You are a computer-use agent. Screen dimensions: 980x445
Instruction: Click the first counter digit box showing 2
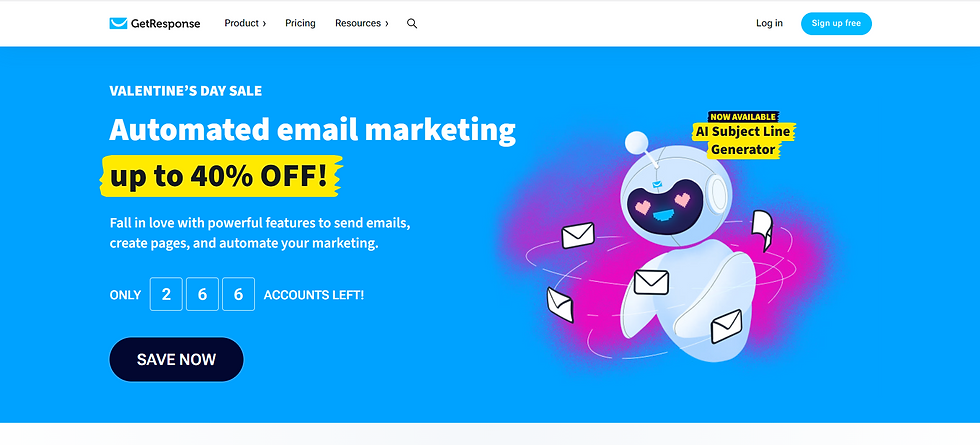coord(166,294)
